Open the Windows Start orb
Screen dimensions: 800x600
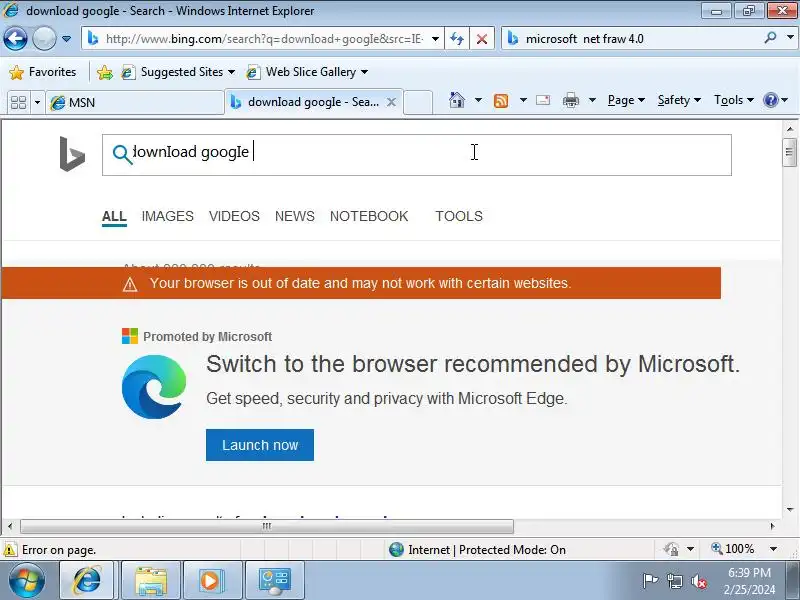(x=27, y=581)
